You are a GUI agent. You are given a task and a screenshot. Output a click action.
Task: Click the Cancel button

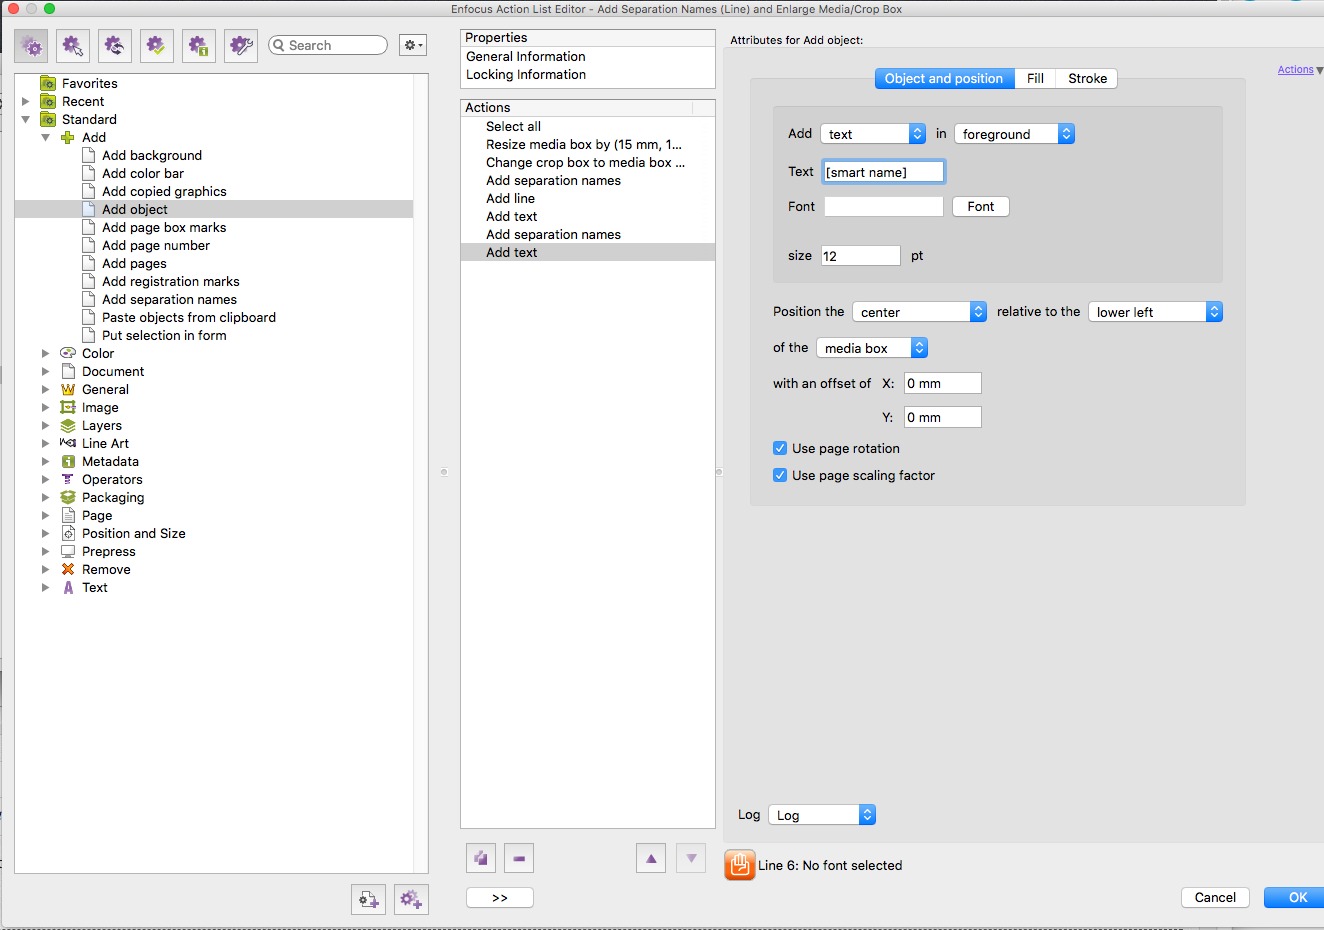click(1215, 897)
